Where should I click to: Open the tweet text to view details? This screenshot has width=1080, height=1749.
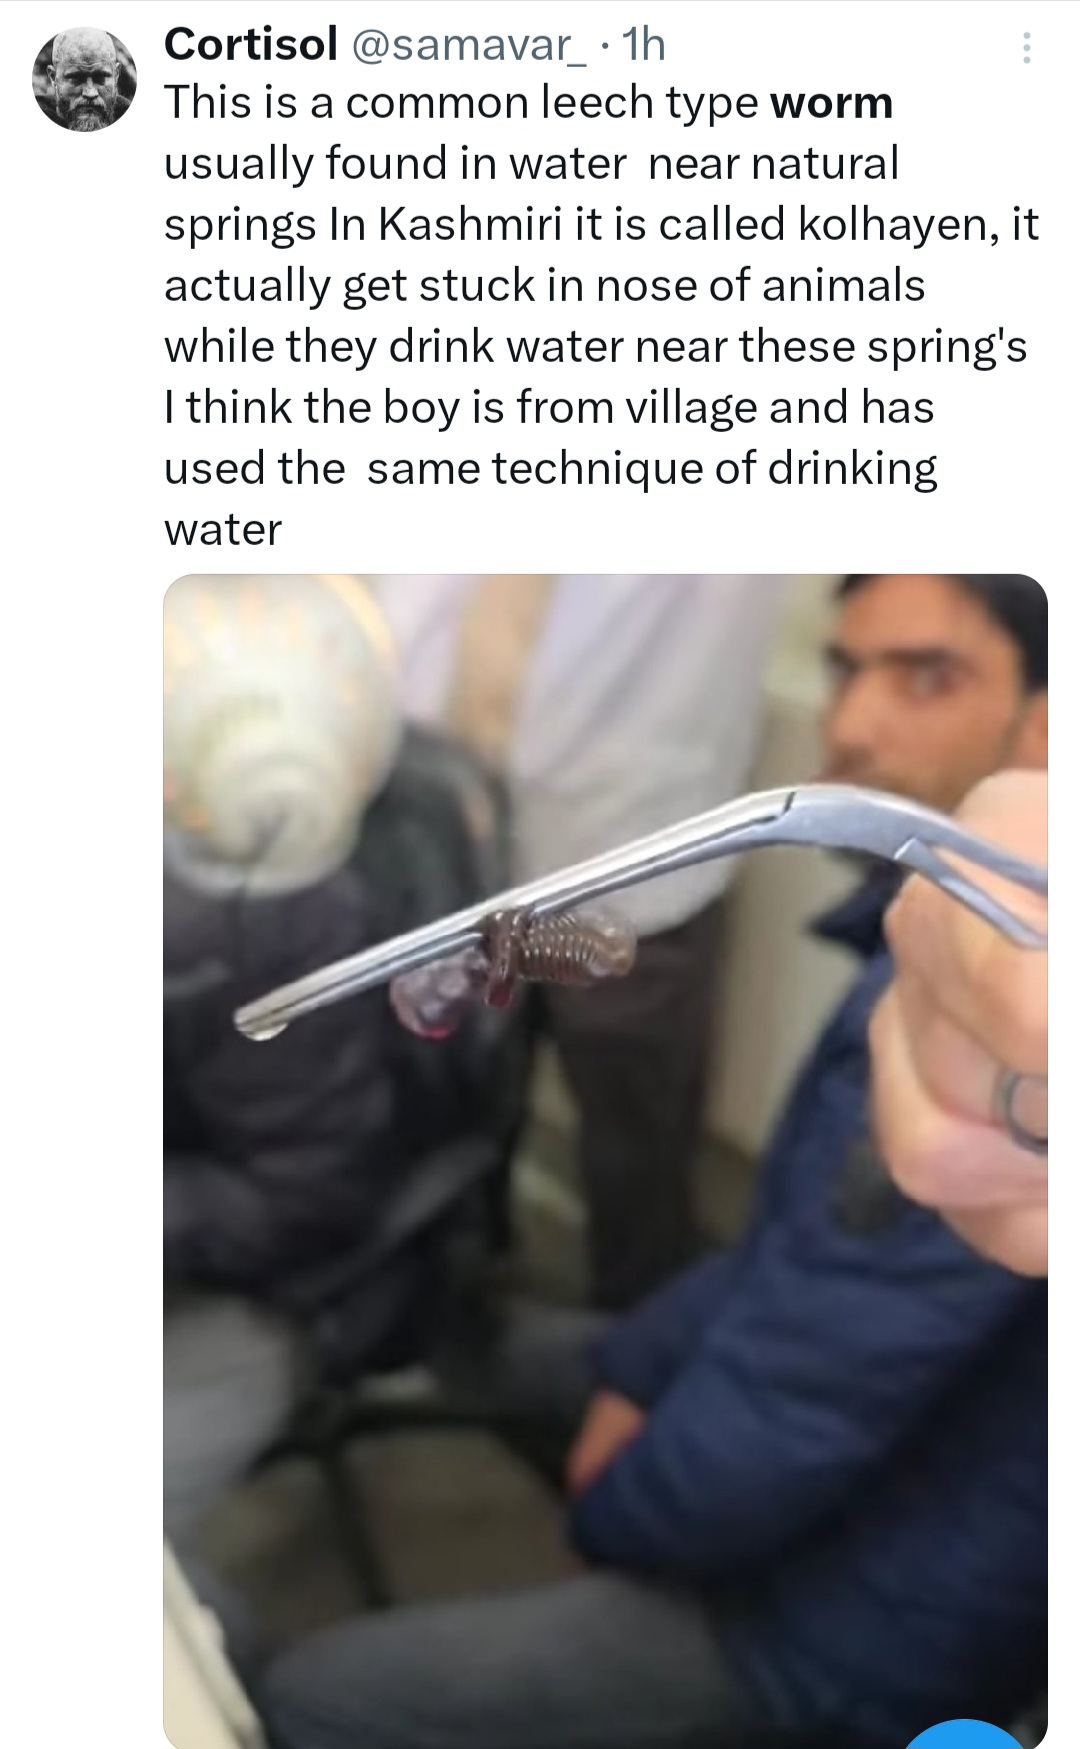(600, 316)
